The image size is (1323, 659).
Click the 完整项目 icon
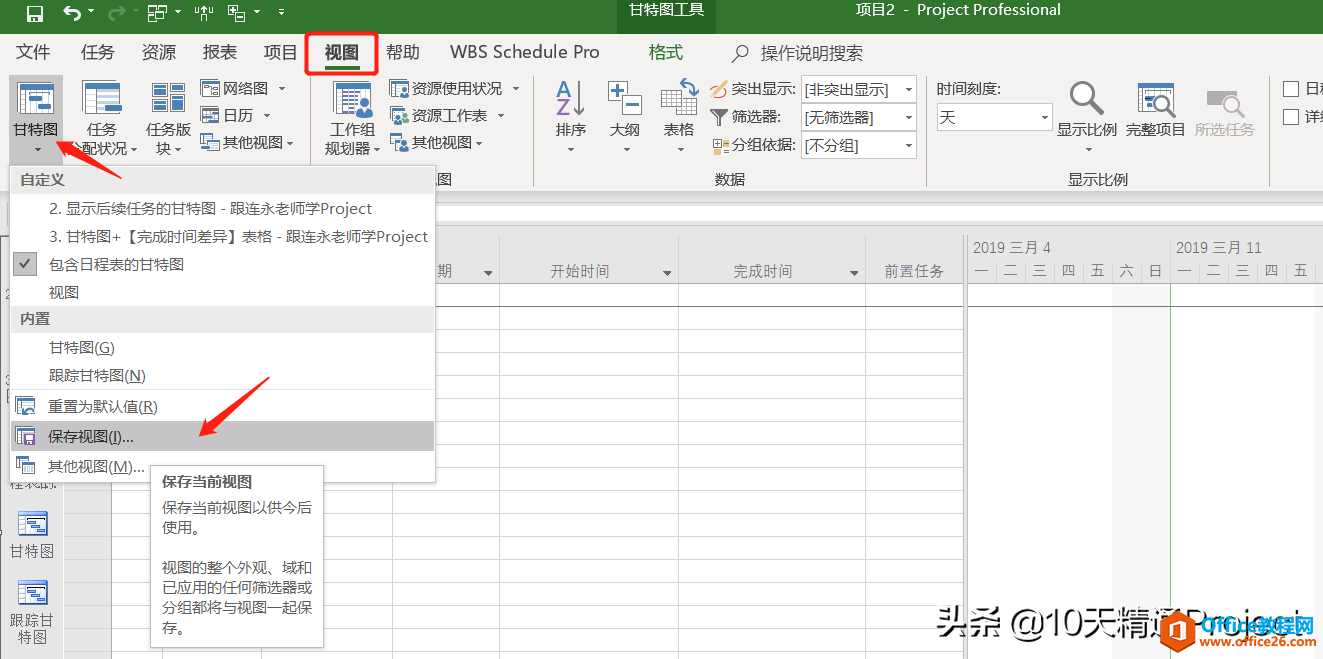(x=1156, y=99)
